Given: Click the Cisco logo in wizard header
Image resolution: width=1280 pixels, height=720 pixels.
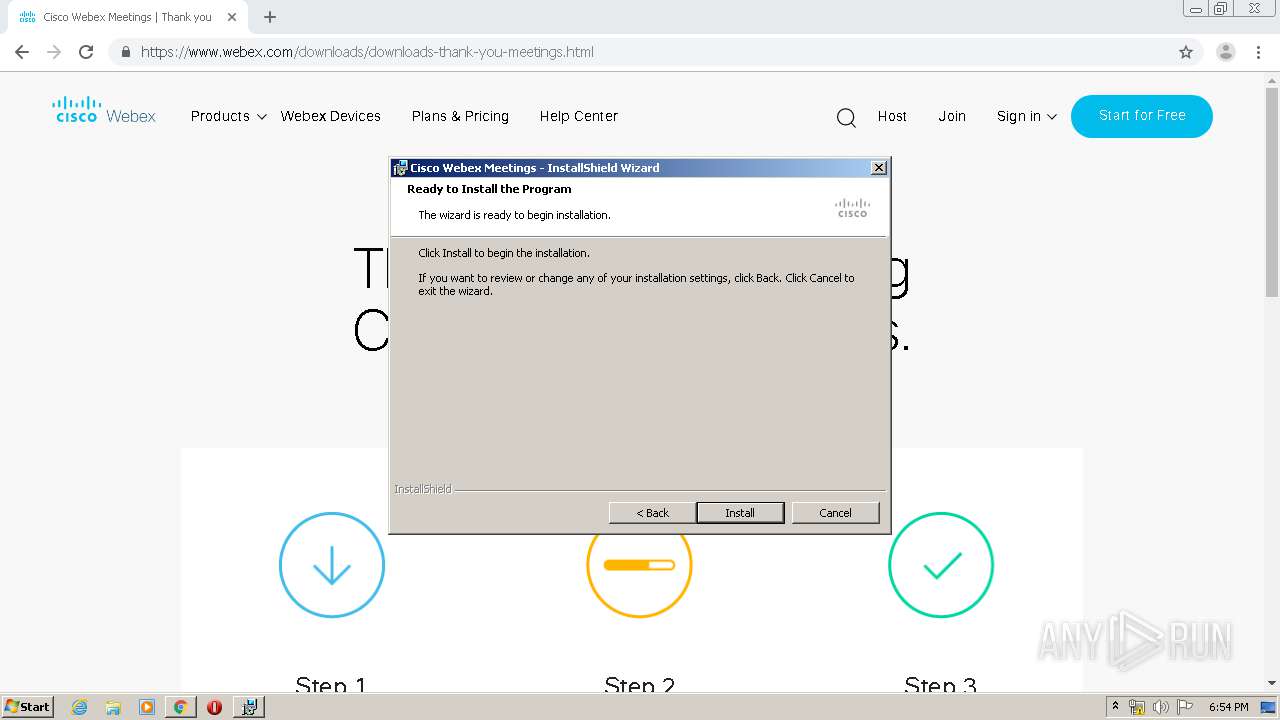Looking at the screenshot, I should pos(852,208).
